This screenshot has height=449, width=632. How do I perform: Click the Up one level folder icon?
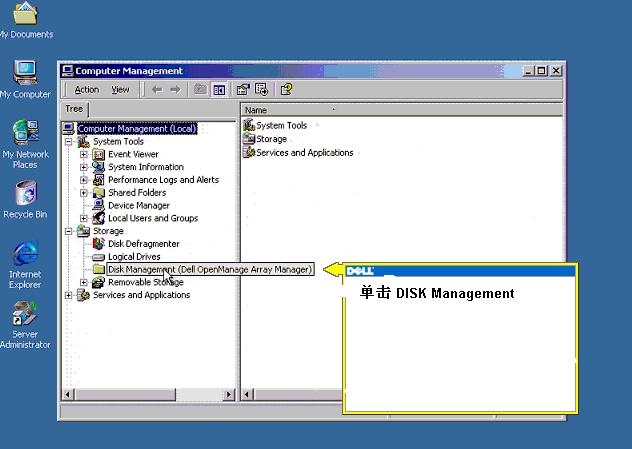200,89
